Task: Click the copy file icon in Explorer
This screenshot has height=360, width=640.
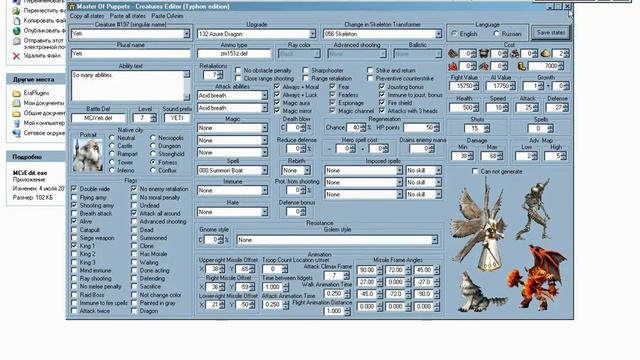Action: click(x=16, y=20)
